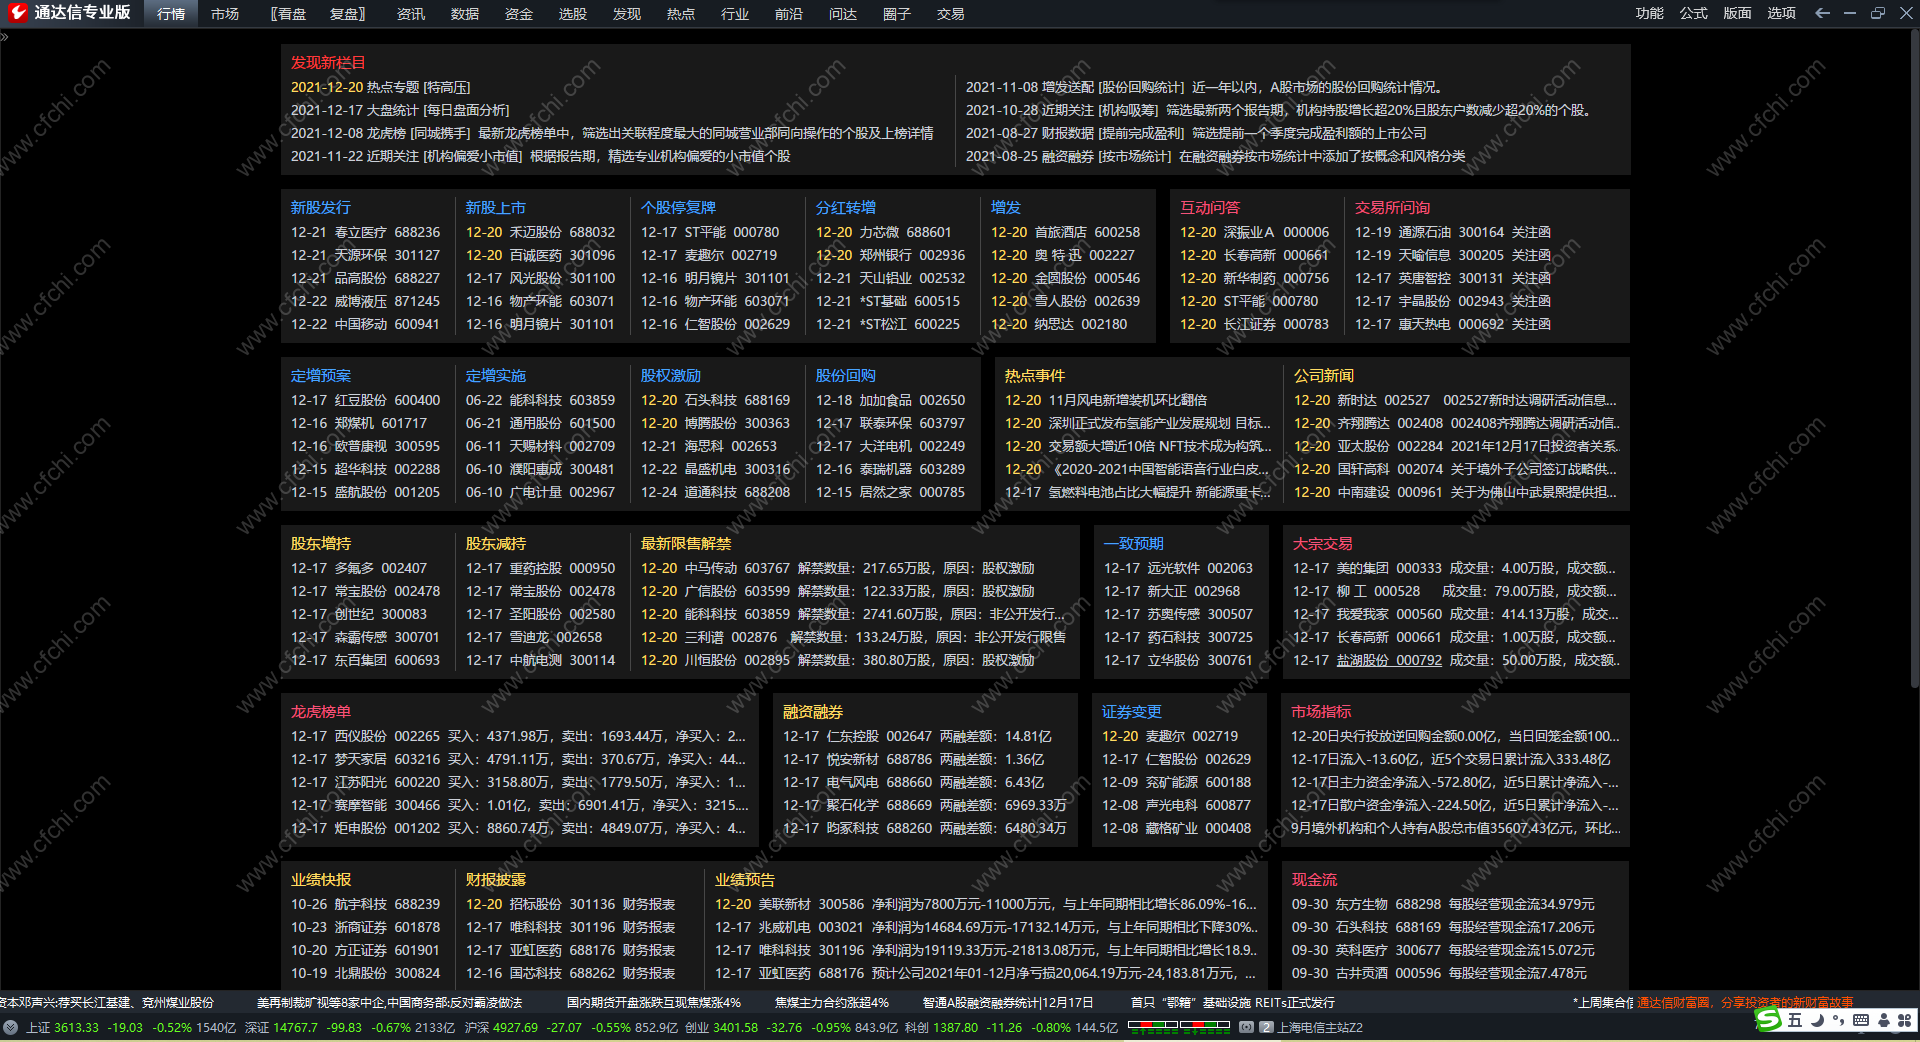Open the 热点专题 [特高压] entry
The width and height of the screenshot is (1920, 1042).
[380, 88]
